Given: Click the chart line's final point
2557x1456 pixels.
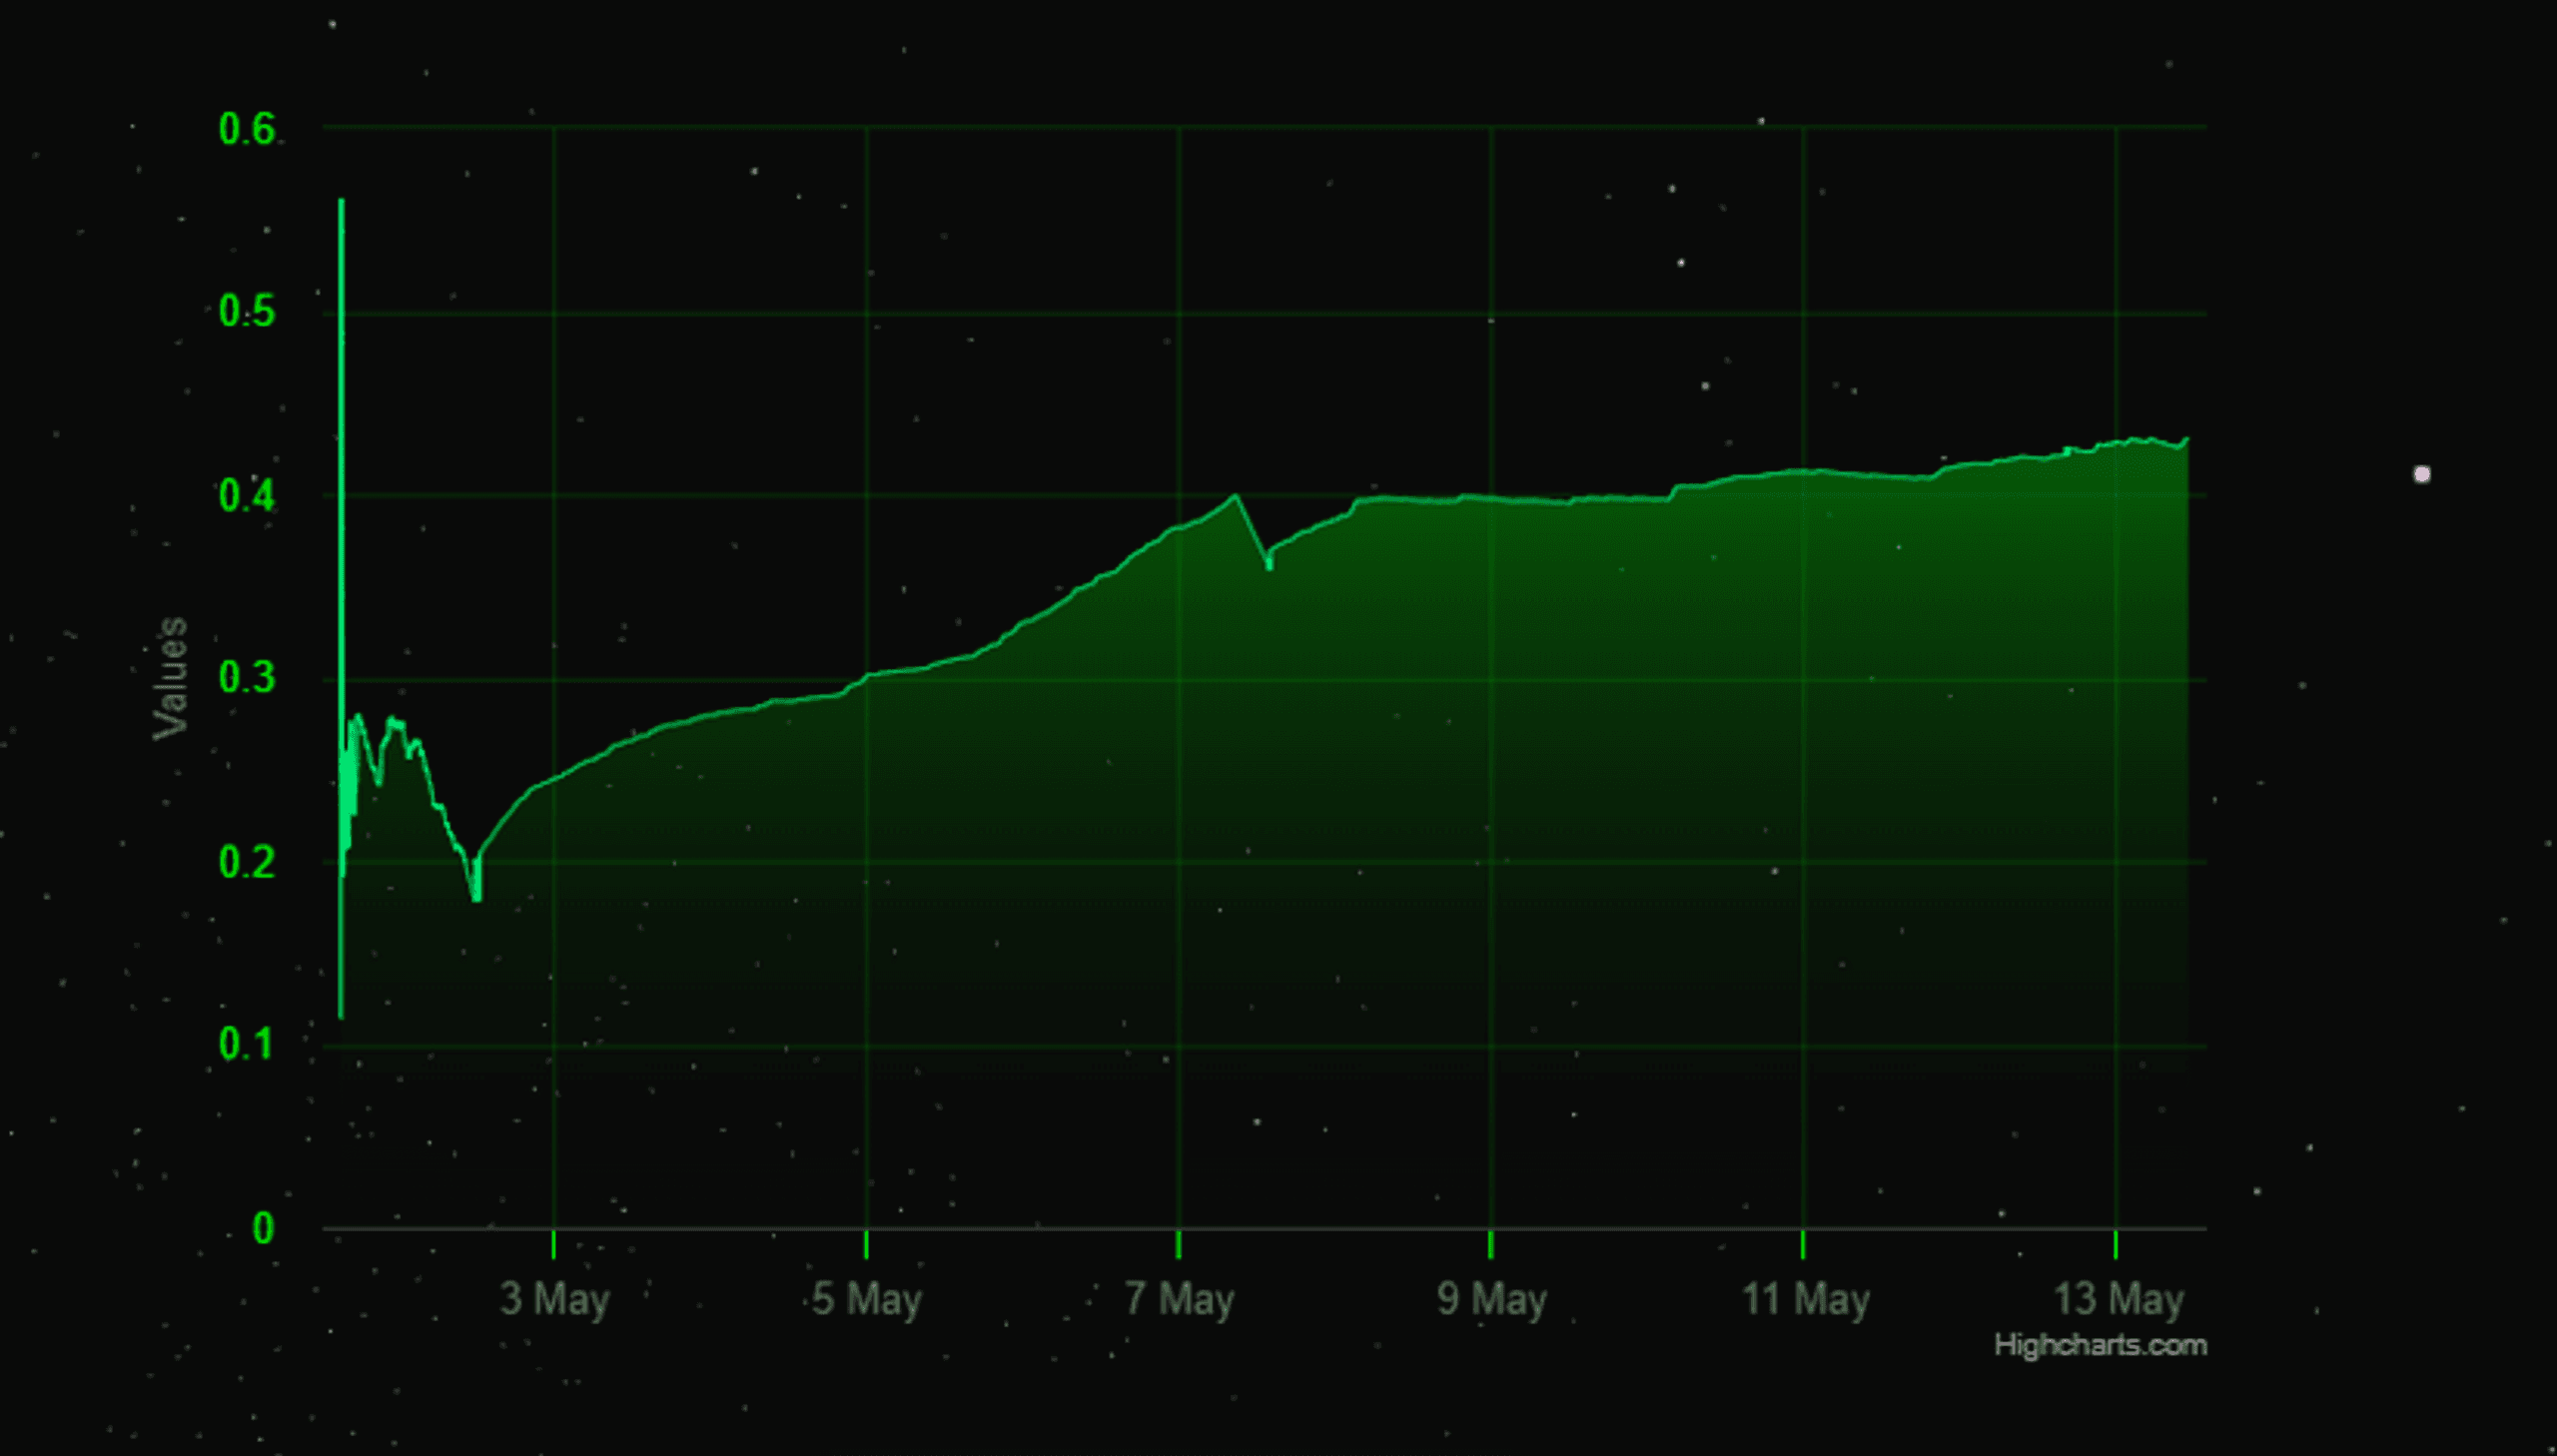Looking at the screenshot, I should tap(2187, 439).
